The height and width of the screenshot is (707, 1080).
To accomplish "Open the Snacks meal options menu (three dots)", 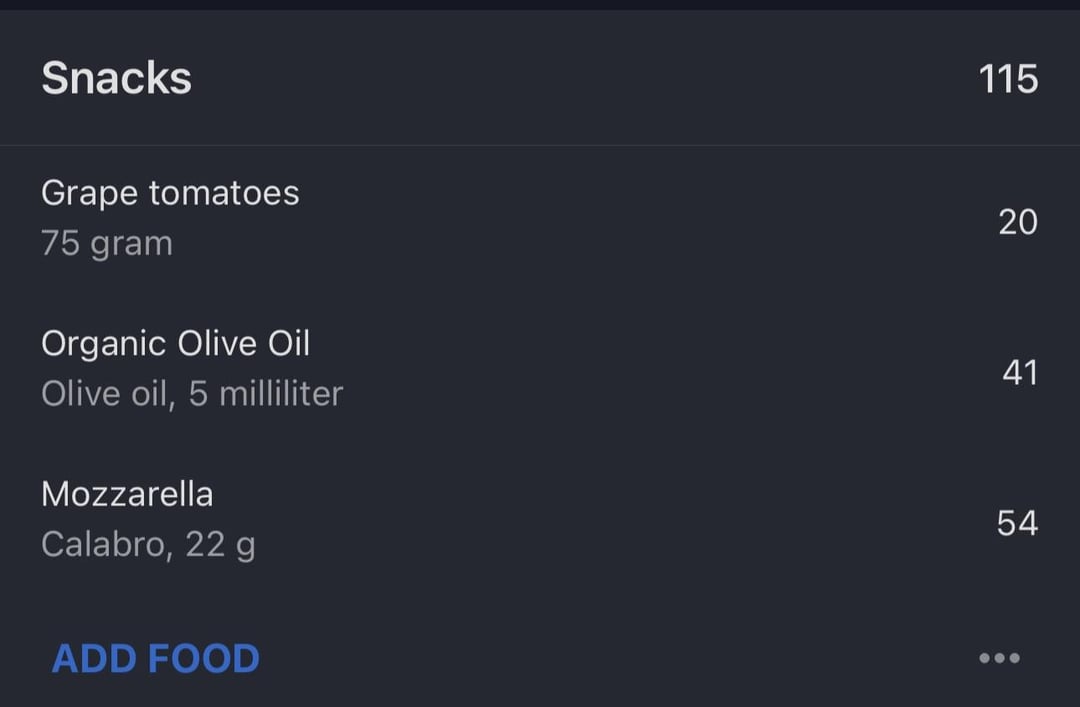I will click(999, 658).
